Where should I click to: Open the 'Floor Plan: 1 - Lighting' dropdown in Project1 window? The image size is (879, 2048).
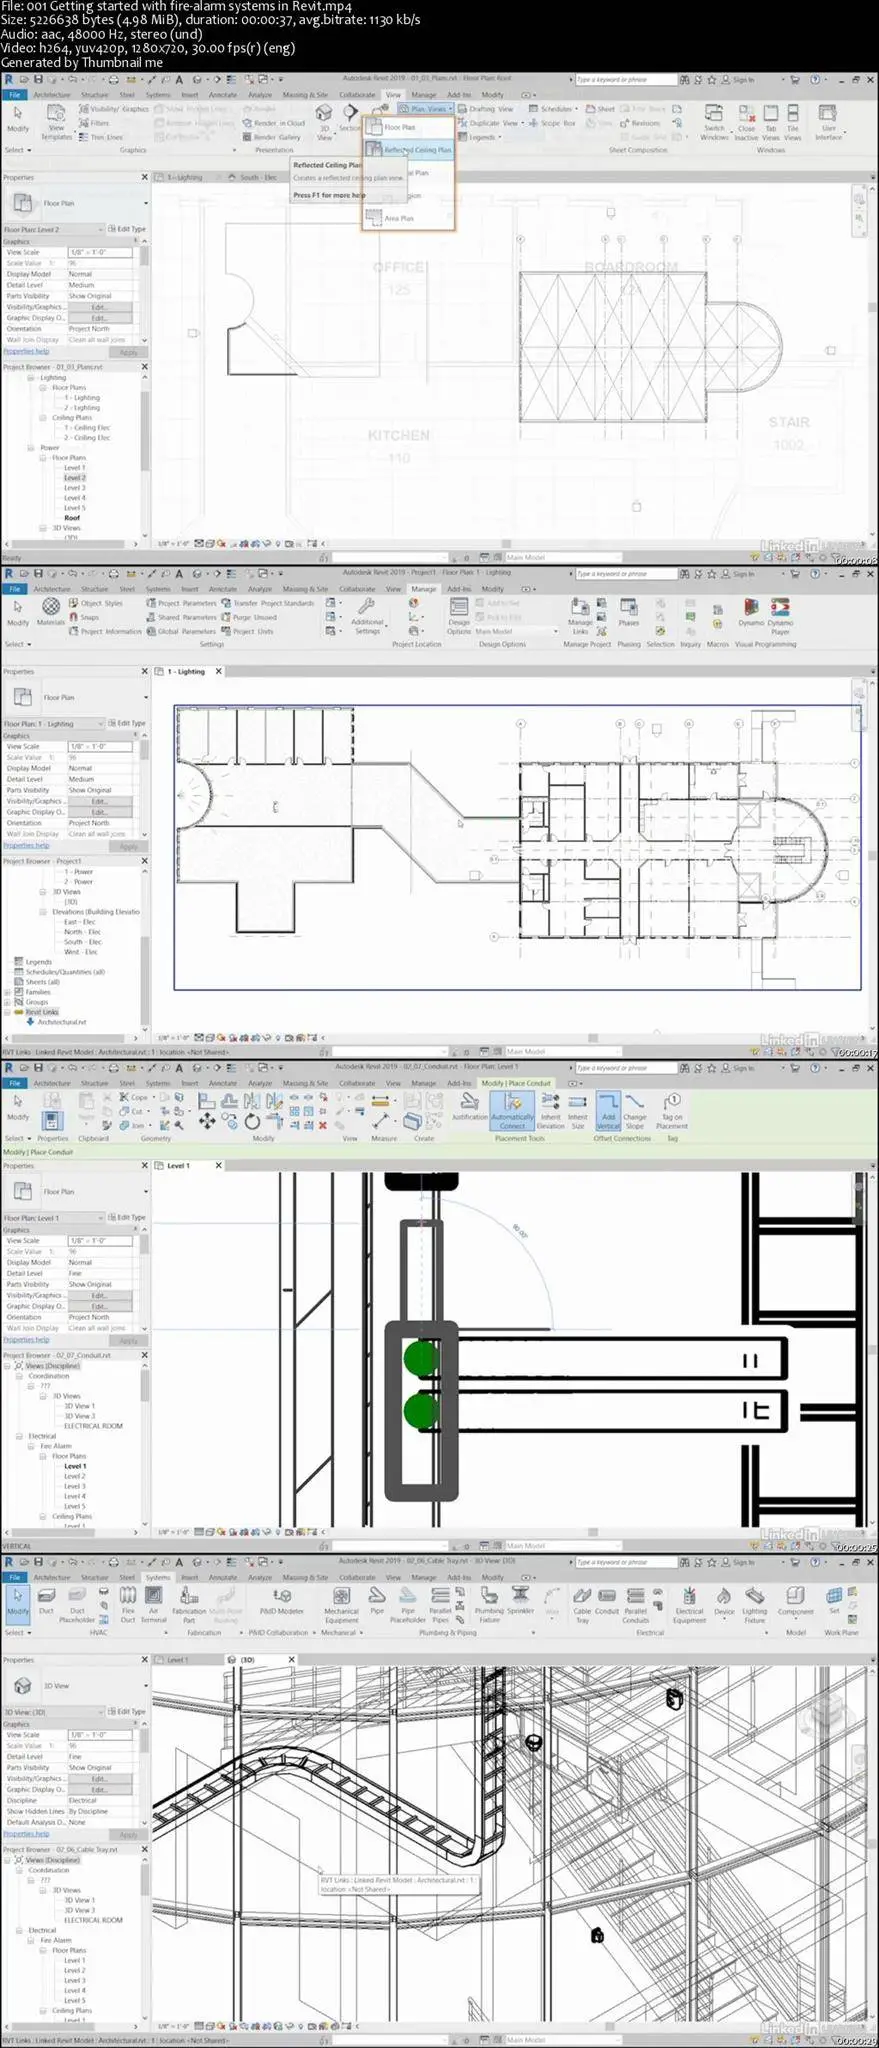click(x=53, y=723)
